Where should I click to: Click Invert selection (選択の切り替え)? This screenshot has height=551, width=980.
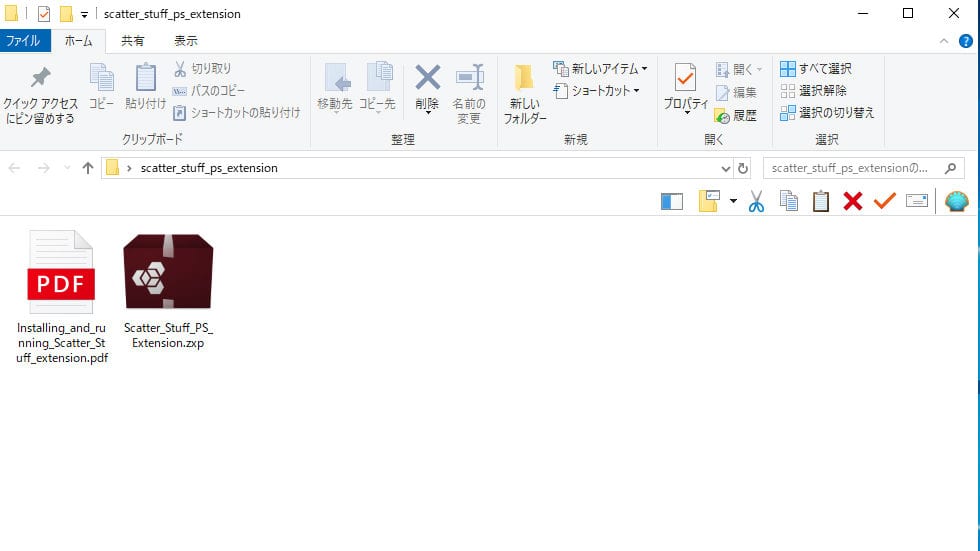828,112
